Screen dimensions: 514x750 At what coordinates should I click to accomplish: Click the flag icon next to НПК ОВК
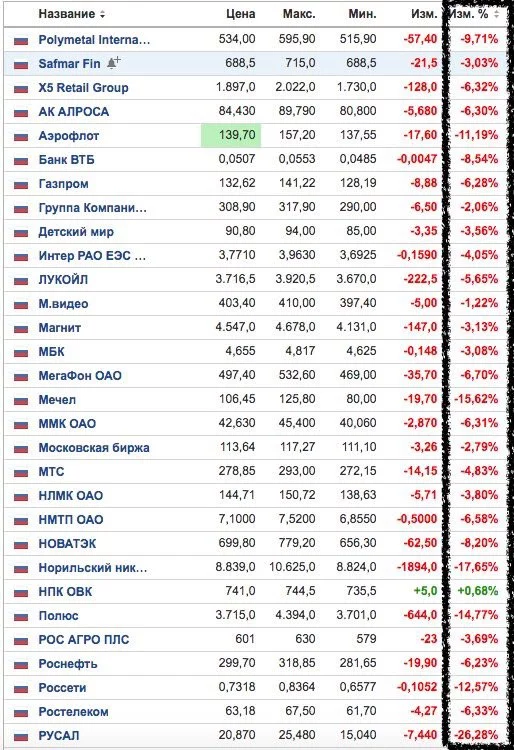(21, 593)
